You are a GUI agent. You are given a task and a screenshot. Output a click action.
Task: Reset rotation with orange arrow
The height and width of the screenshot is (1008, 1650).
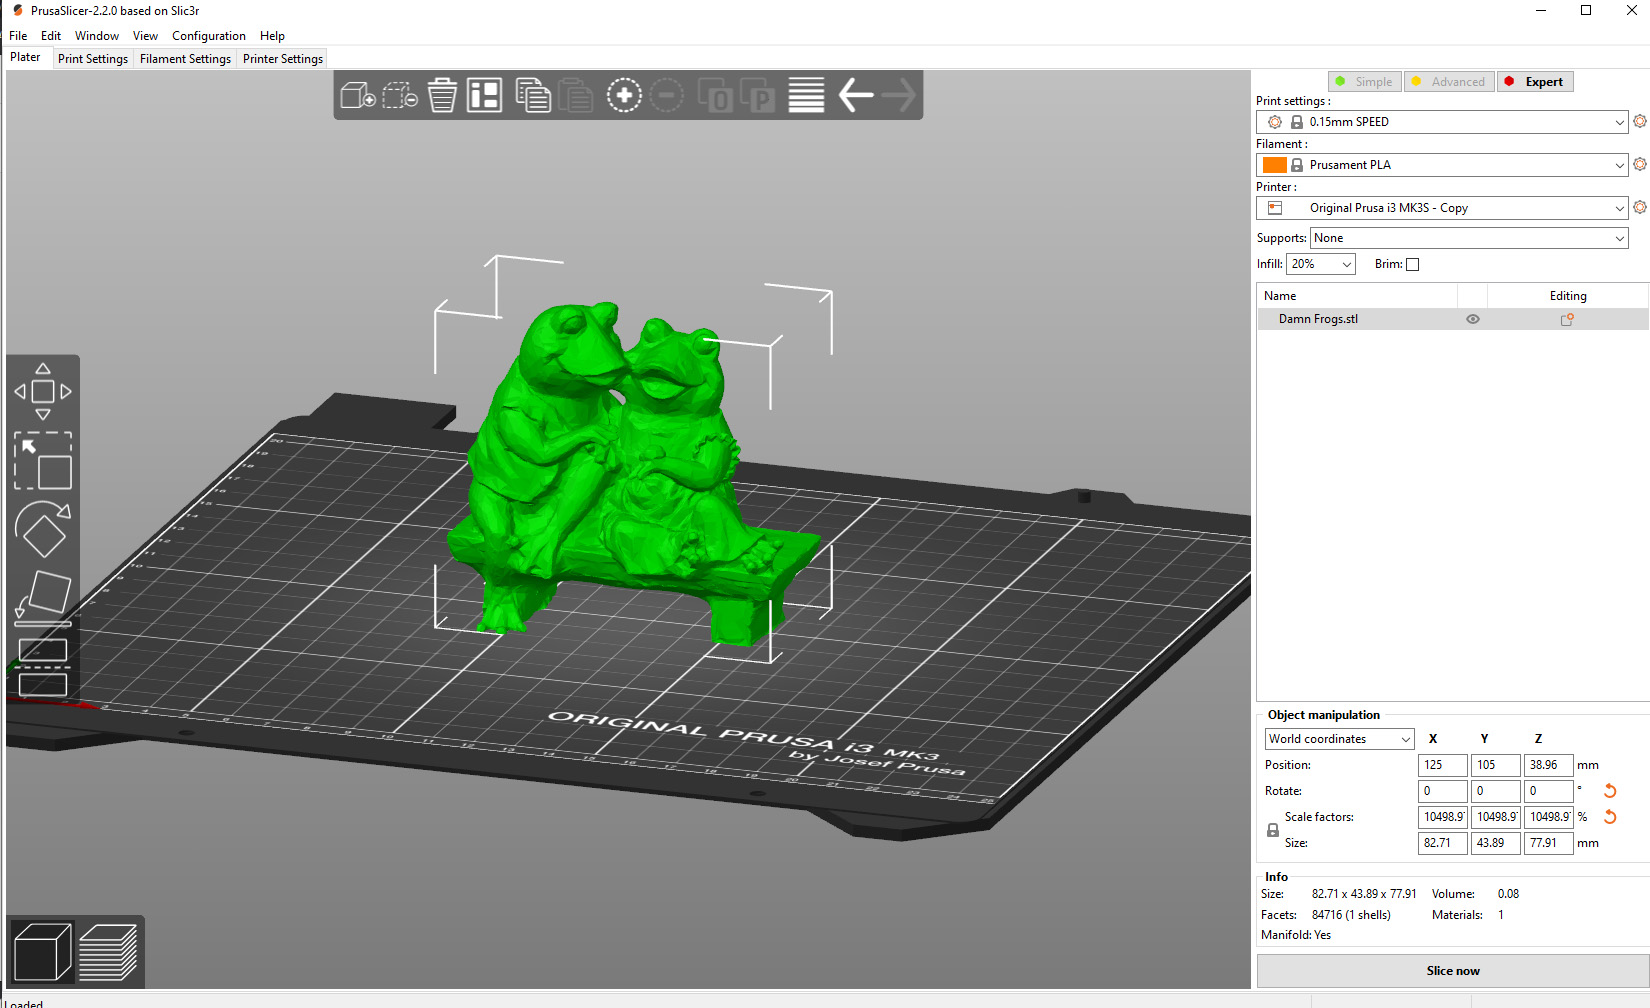pos(1610,791)
